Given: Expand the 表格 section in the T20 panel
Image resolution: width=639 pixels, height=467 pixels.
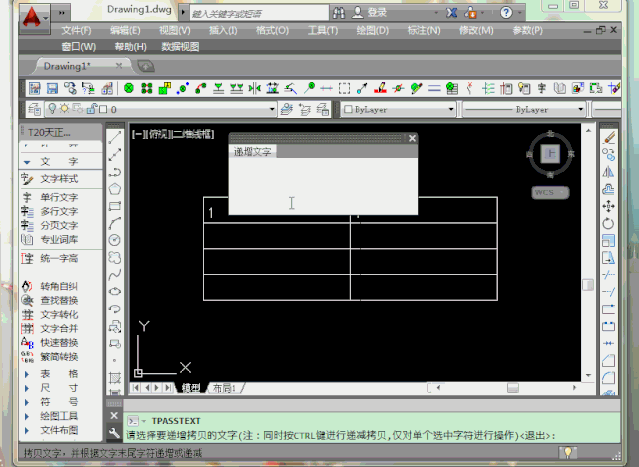Looking at the screenshot, I should [x=27, y=374].
